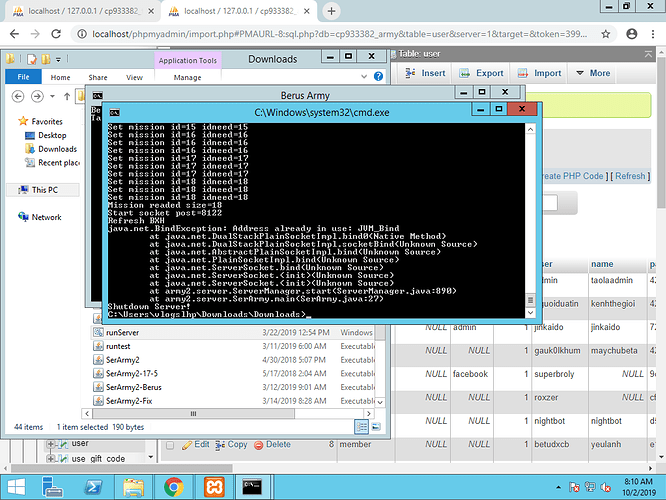Tick the checkbox beside the member row
Screen dimensions: 666x500
(x=171, y=444)
